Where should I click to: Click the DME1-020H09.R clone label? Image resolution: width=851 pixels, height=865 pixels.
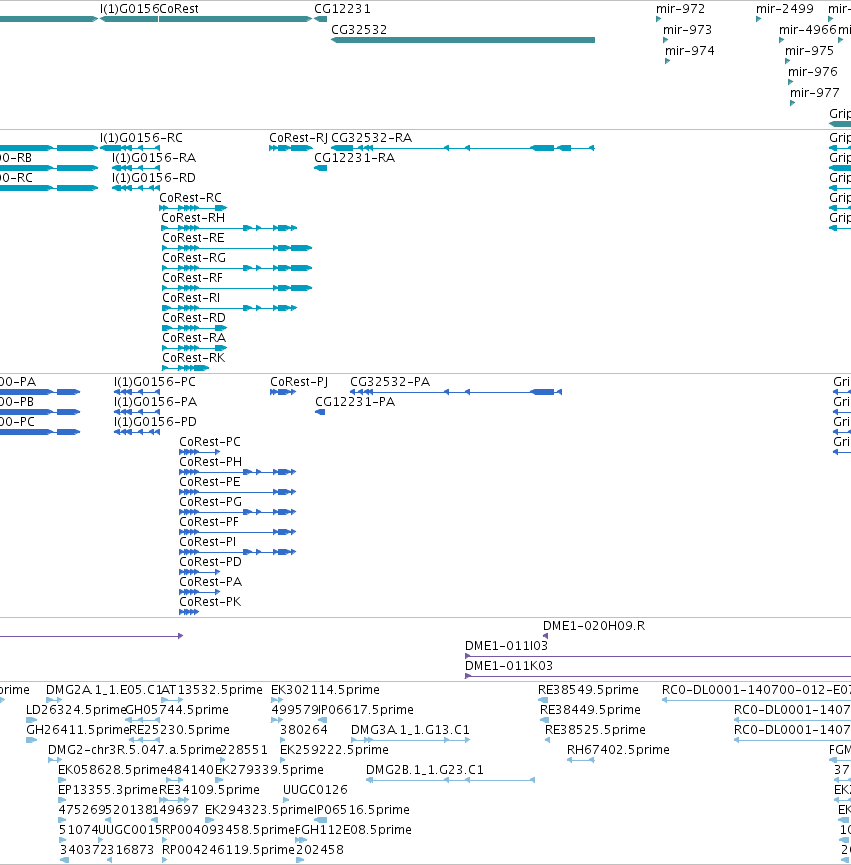(593, 626)
